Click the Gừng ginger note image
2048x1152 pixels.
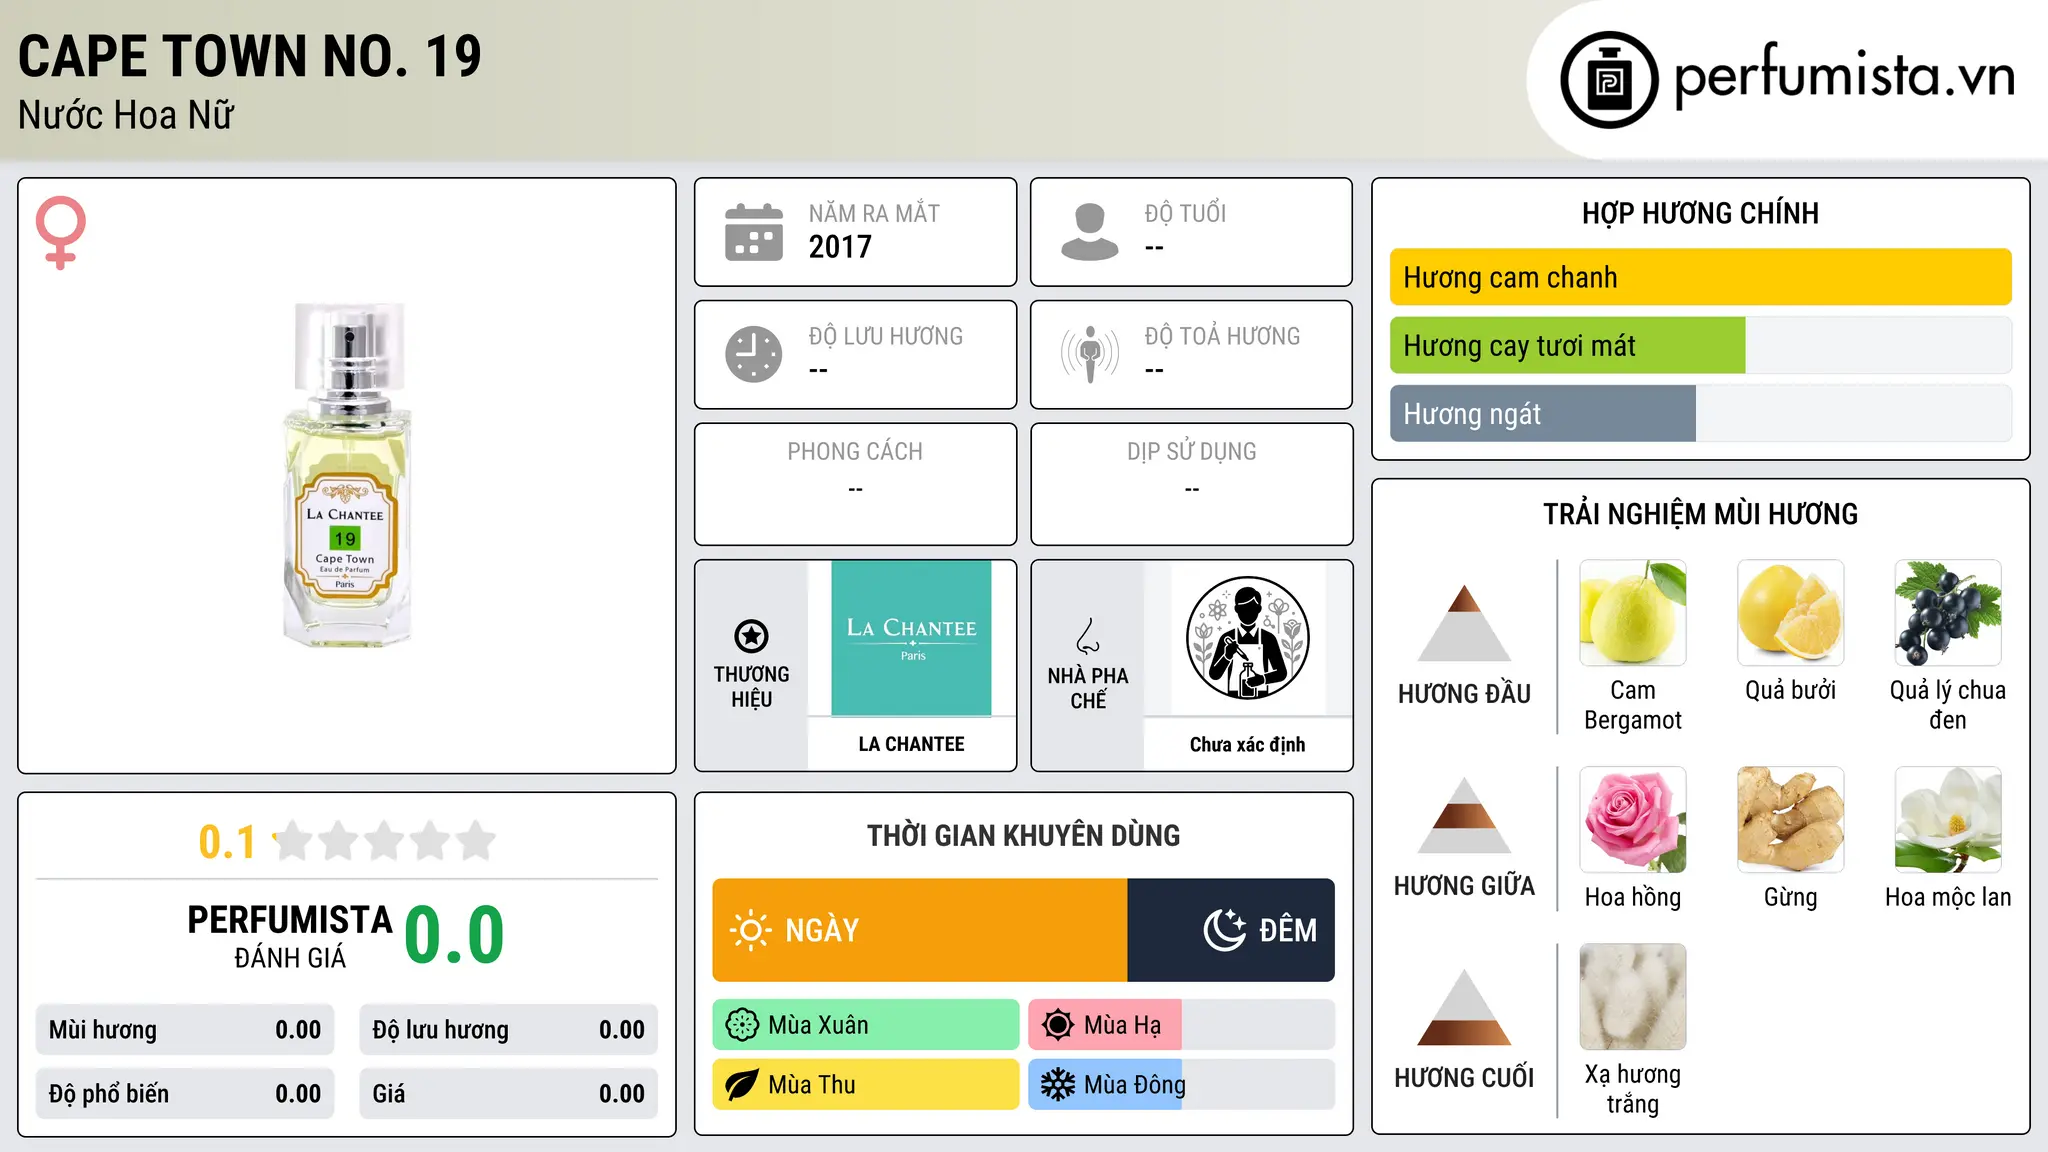[1791, 820]
